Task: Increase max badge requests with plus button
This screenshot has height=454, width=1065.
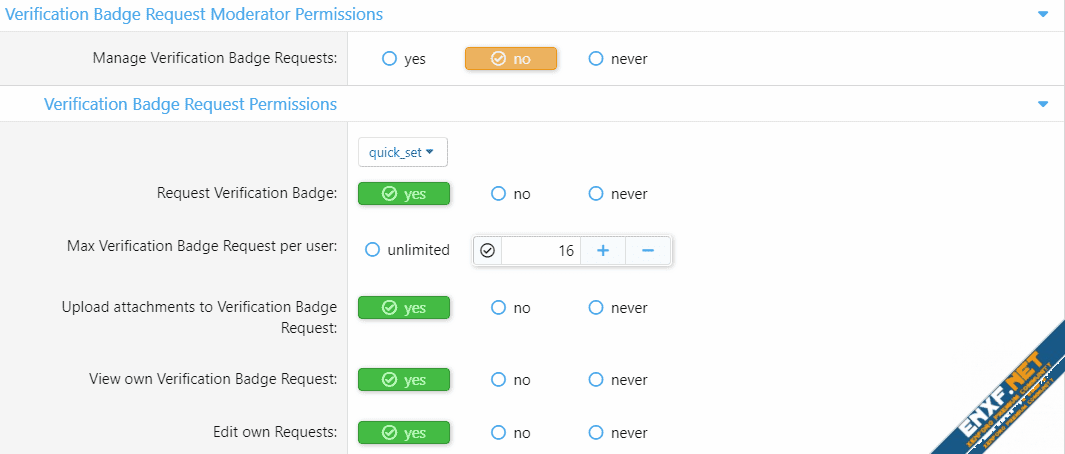Action: tap(603, 251)
